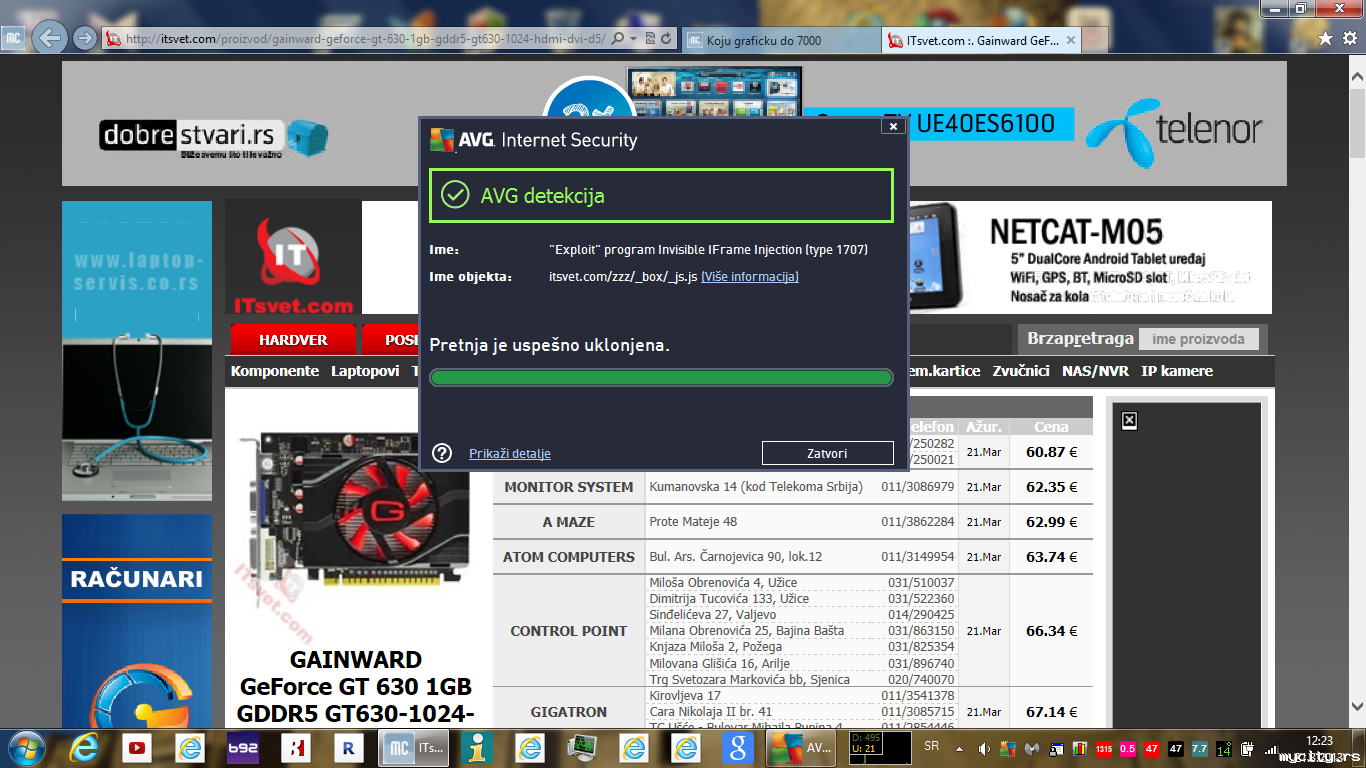Click the taskbar clock showing 12:23
The image size is (1366, 768).
point(1320,740)
